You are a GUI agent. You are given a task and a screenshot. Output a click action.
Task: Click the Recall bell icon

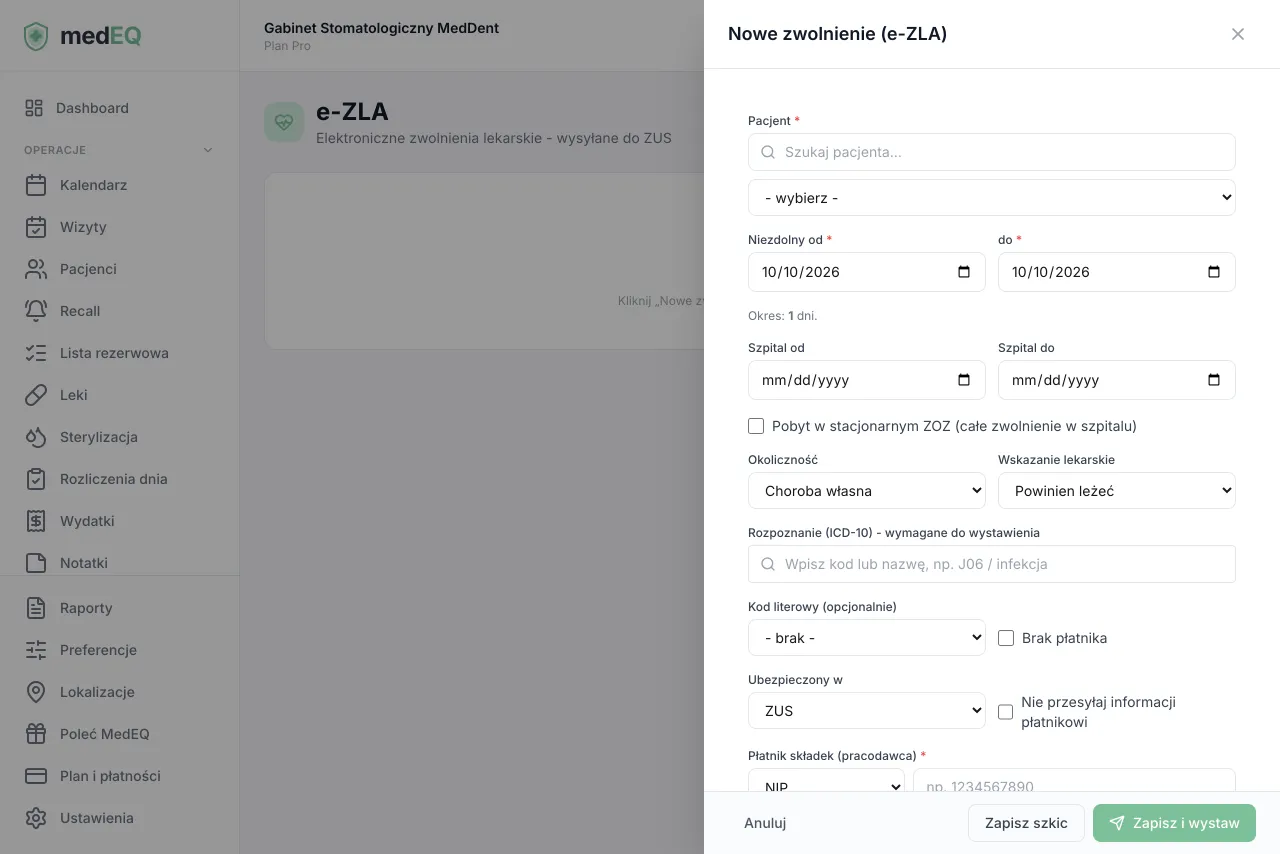[x=36, y=311]
